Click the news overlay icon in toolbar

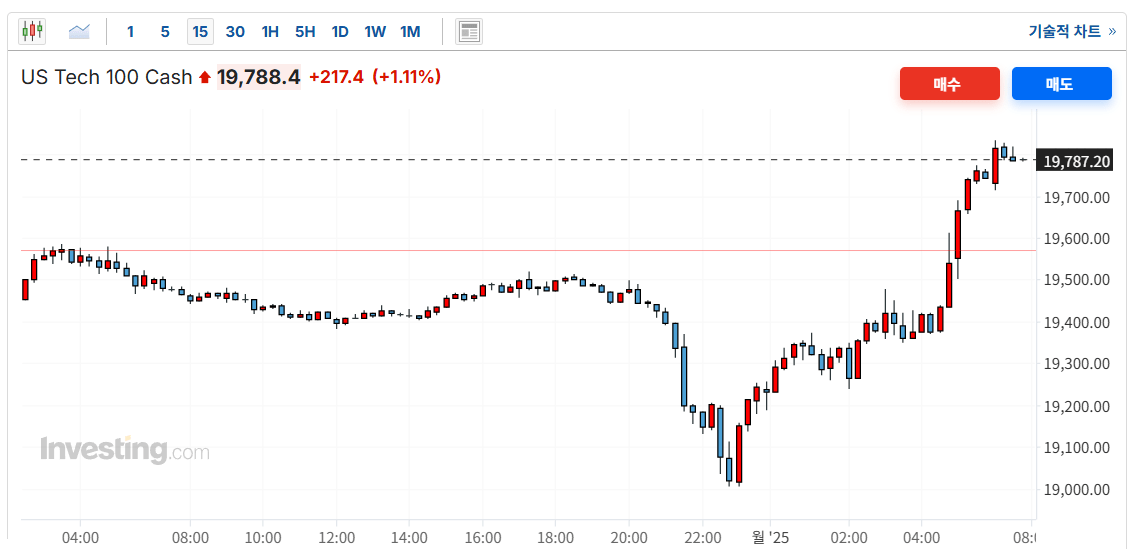pos(469,31)
